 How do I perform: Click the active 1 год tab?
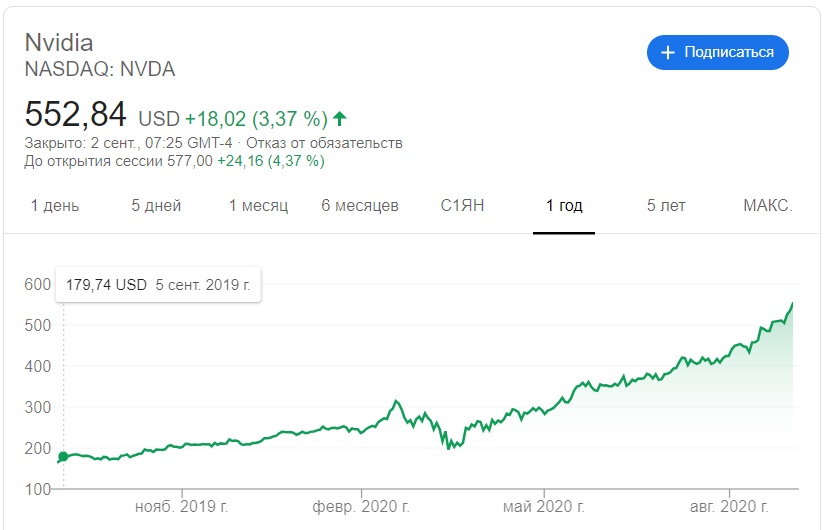[564, 206]
